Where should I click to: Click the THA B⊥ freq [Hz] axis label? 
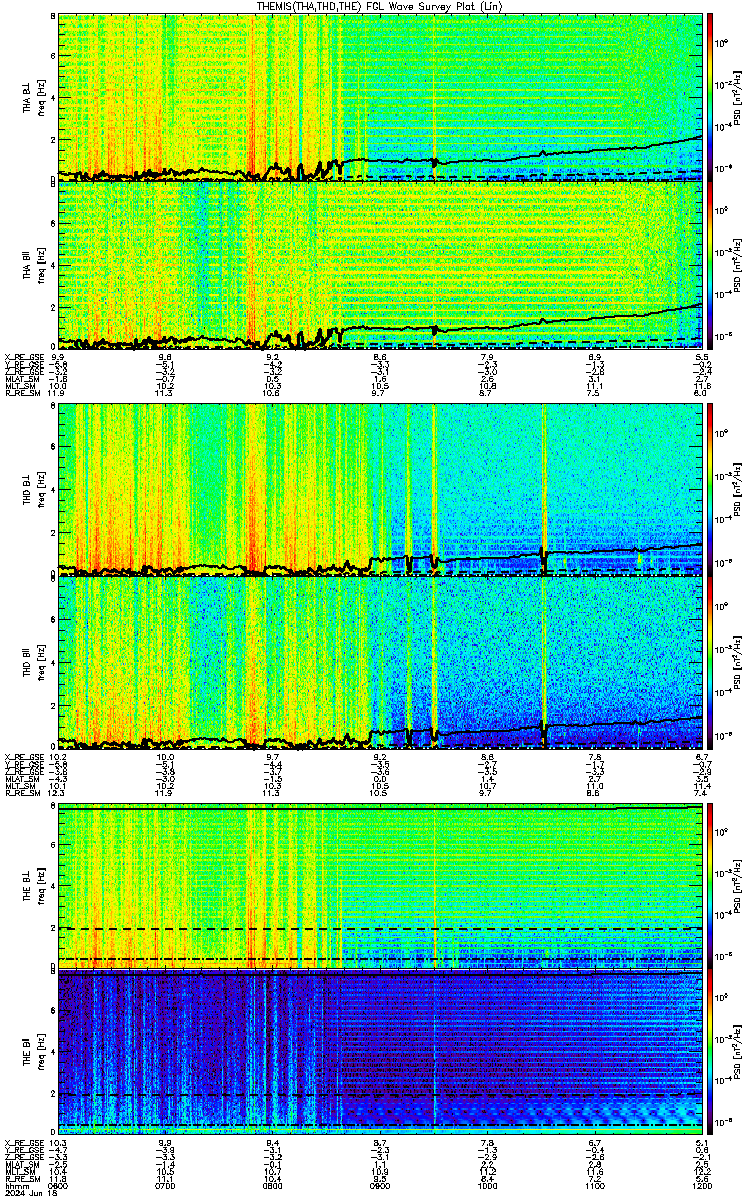pos(42,97)
